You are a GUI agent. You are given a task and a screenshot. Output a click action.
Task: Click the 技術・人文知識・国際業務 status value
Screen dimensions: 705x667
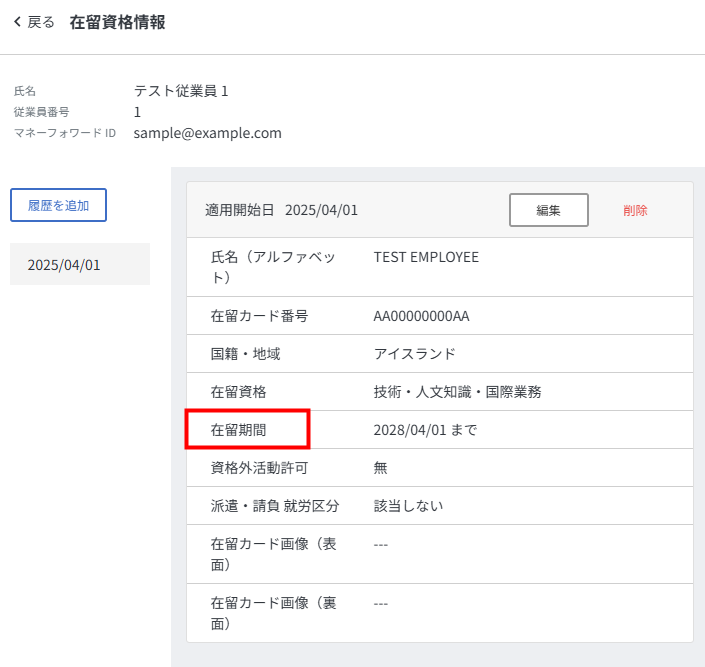pyautogui.click(x=457, y=392)
